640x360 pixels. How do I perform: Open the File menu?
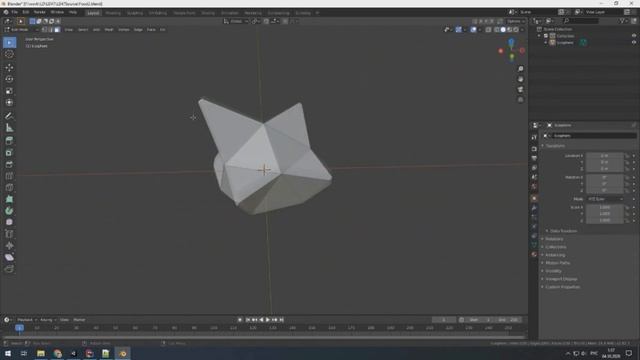tap(14, 12)
